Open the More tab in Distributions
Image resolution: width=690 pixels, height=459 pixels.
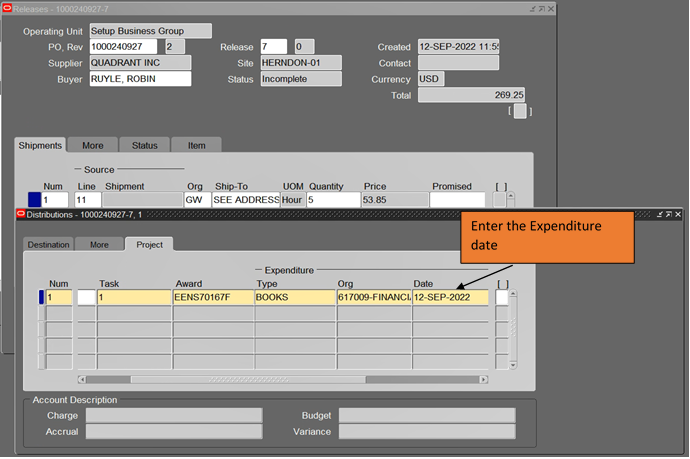[99, 245]
